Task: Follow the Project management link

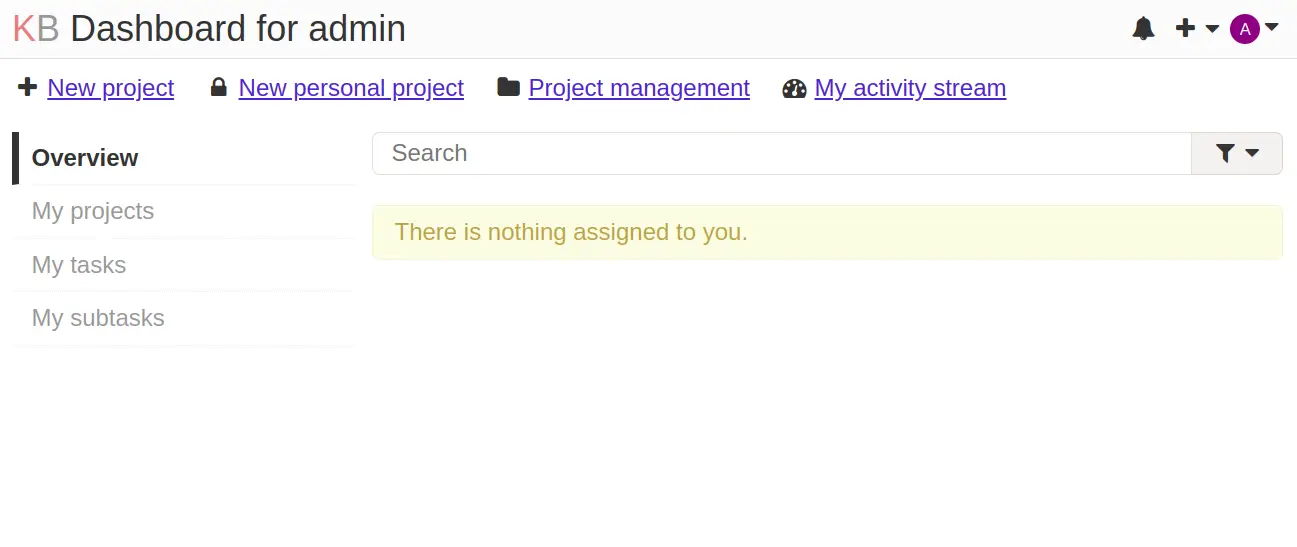Action: (x=639, y=88)
